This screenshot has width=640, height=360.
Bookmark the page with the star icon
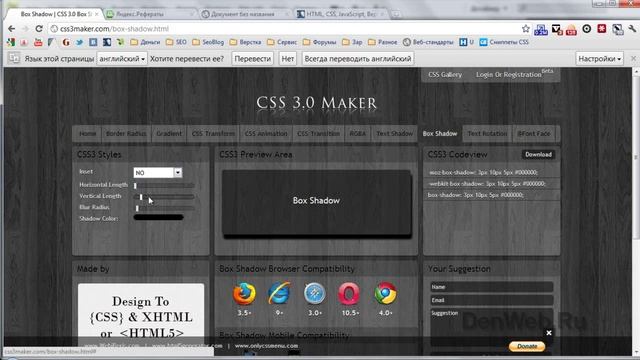click(526, 29)
